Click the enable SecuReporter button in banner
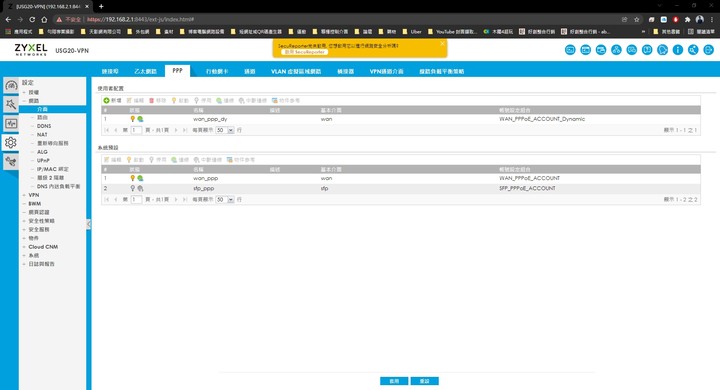720x390 pixels. point(304,52)
